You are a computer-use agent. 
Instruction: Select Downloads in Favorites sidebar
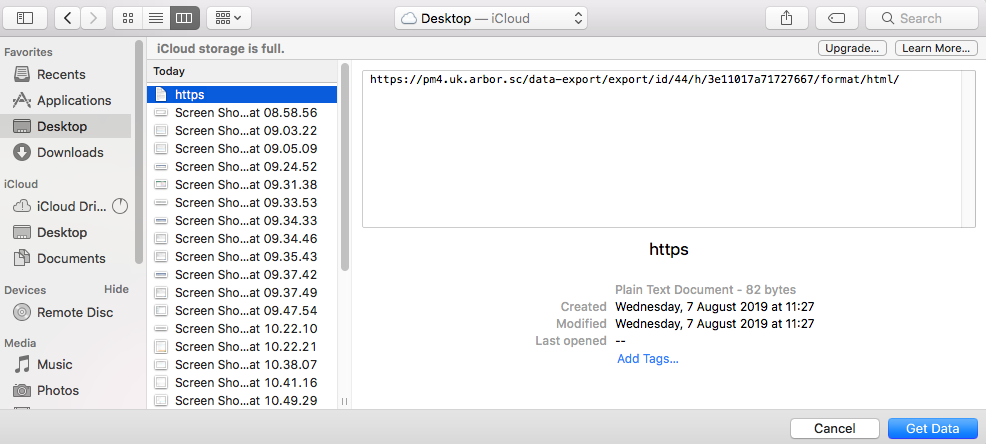[x=70, y=152]
